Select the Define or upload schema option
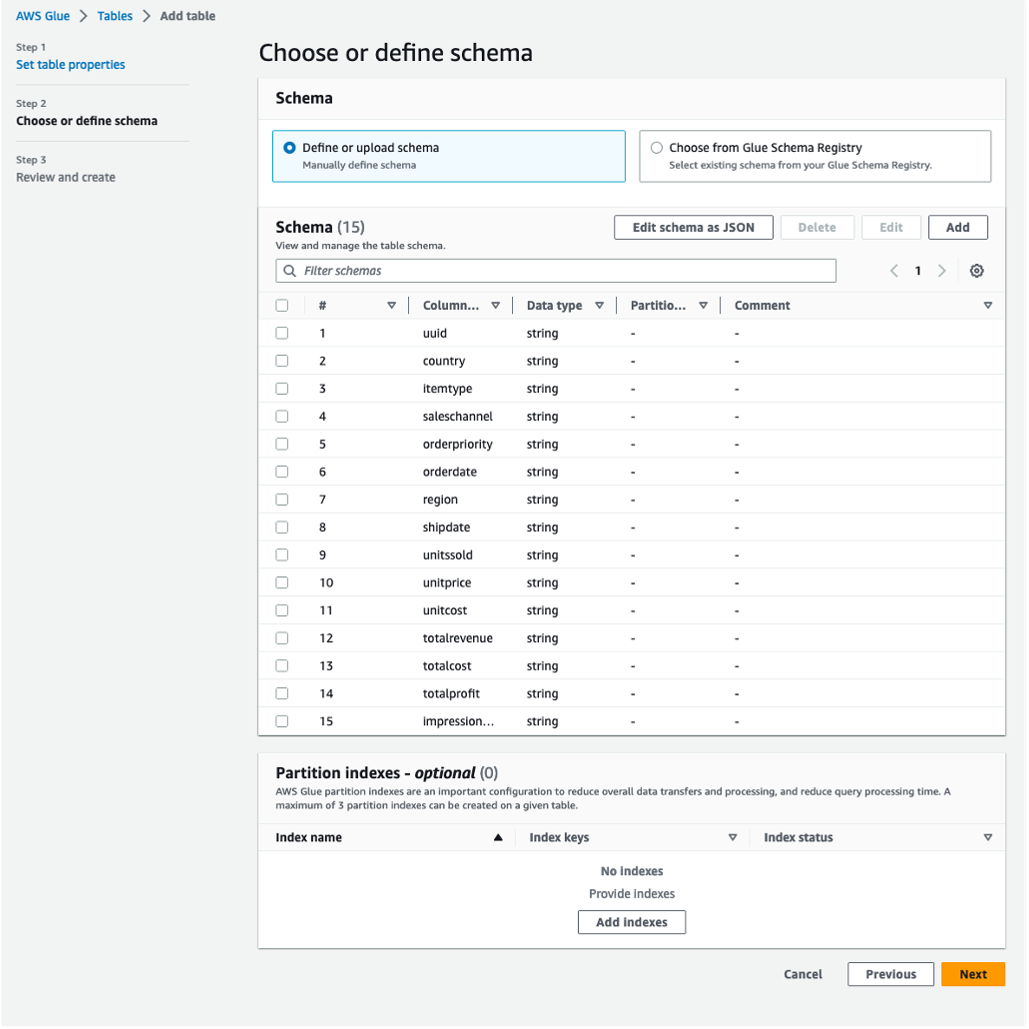 [x=449, y=156]
